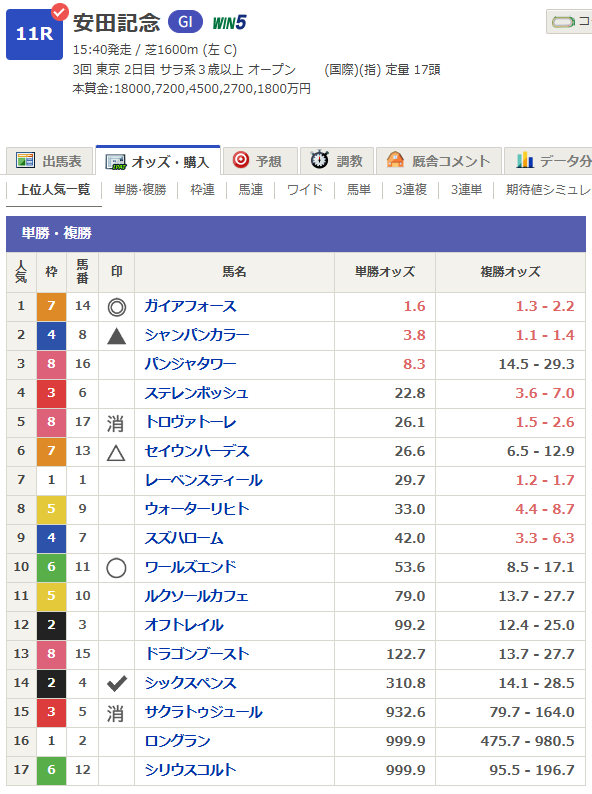This screenshot has width=592, height=794.
Task: Open horse セイウンハーデス
Action: point(197,451)
